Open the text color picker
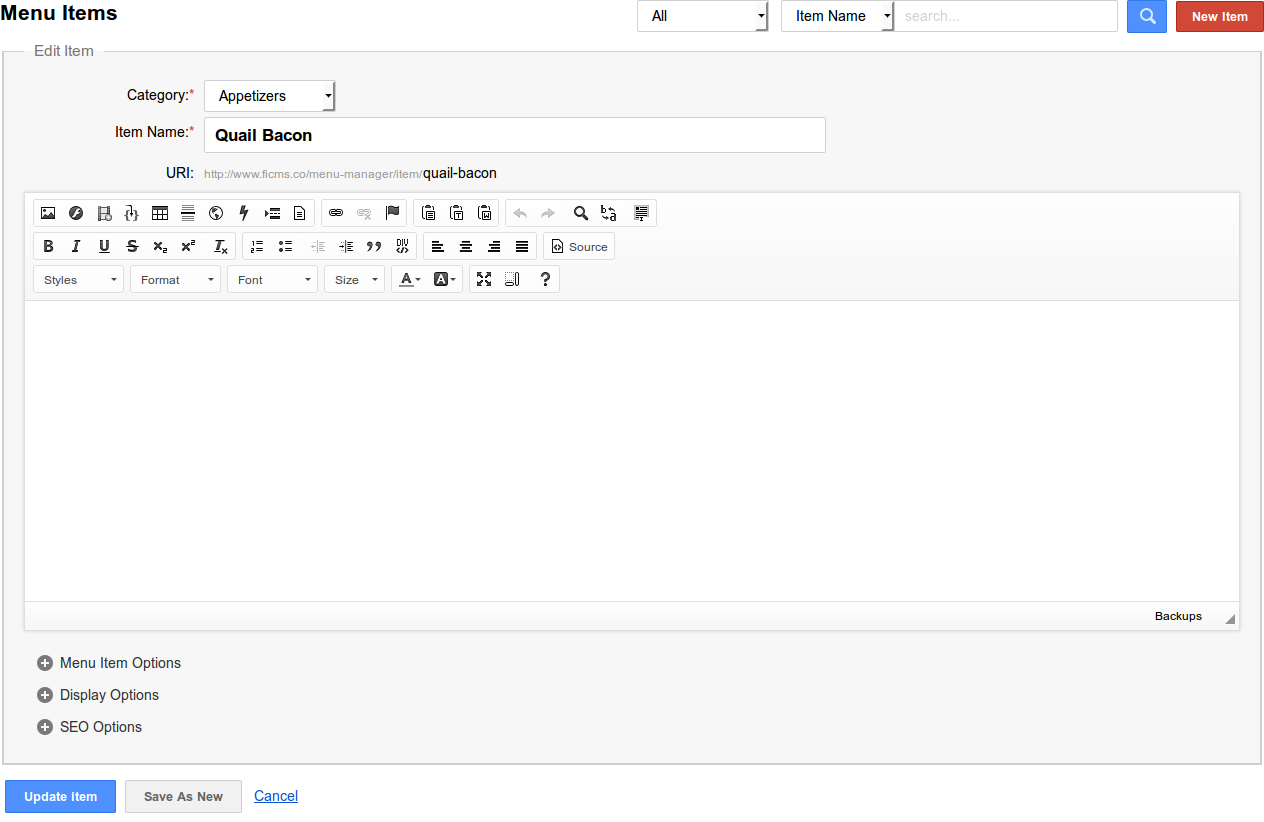1264x822 pixels. [410, 280]
